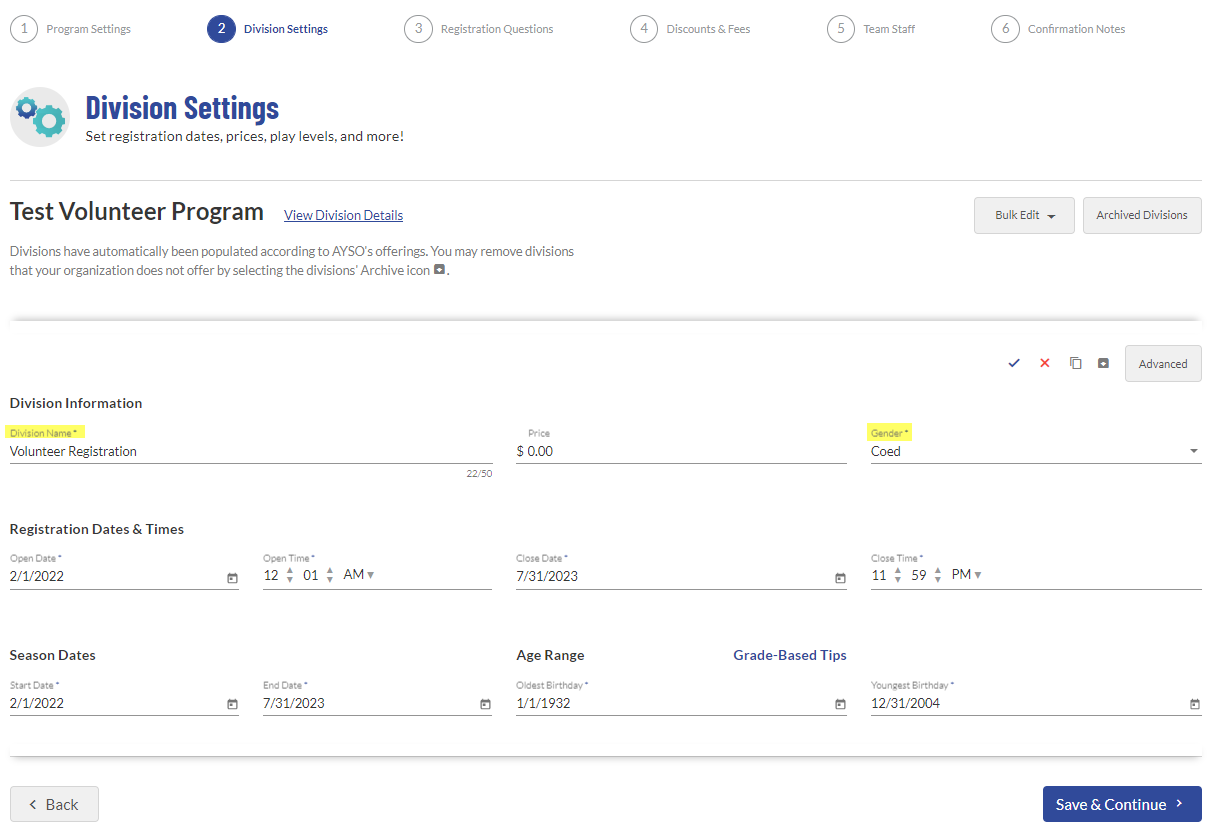Increase the Open Time hour stepper
The height and width of the screenshot is (829, 1210).
point(290,570)
